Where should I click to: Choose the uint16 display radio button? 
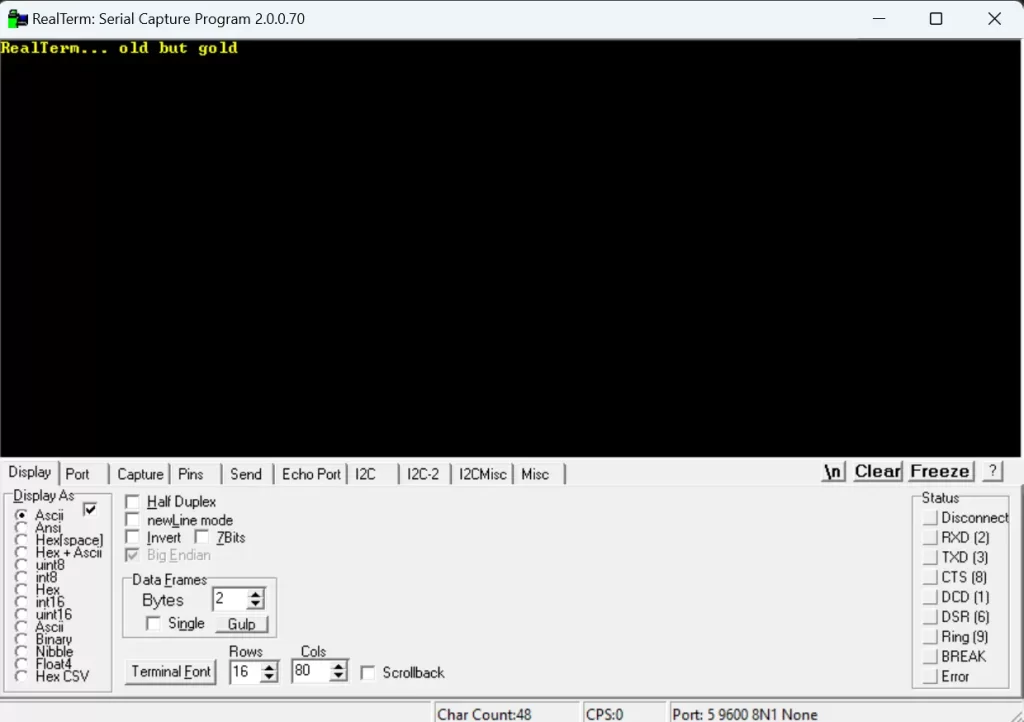(x=22, y=614)
